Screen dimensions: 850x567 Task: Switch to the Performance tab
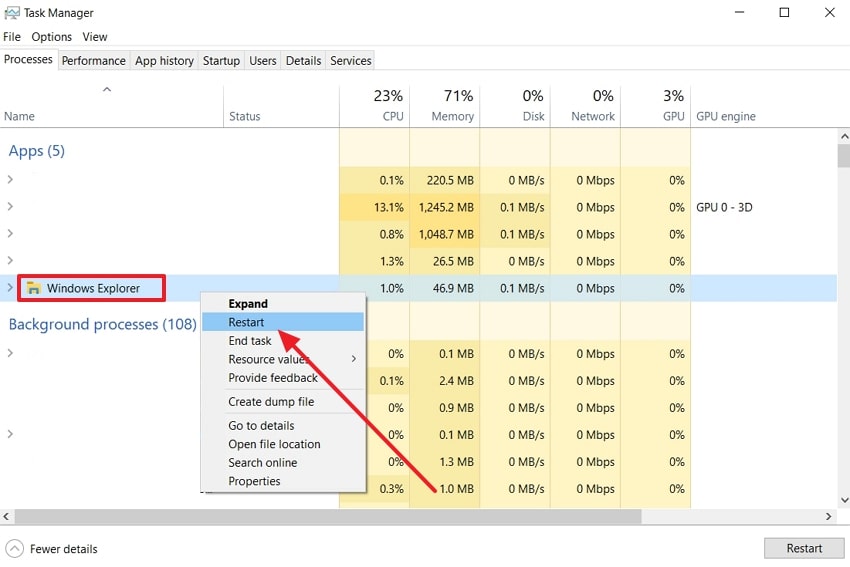point(93,61)
